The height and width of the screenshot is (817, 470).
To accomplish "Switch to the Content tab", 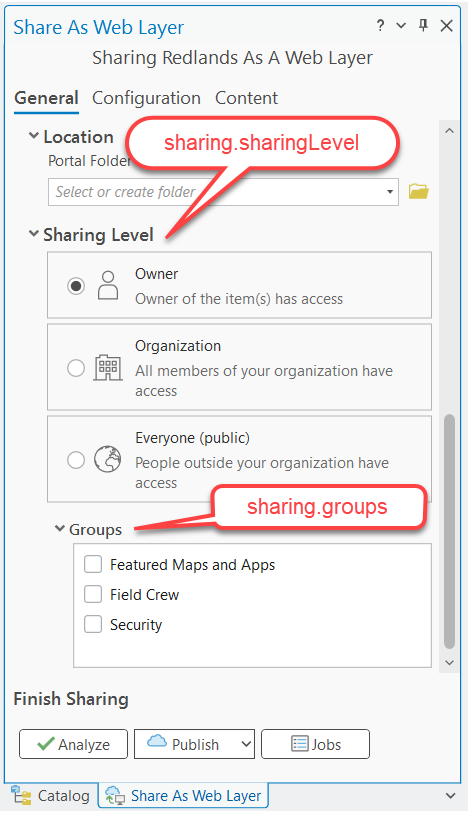I will pyautogui.click(x=246, y=98).
